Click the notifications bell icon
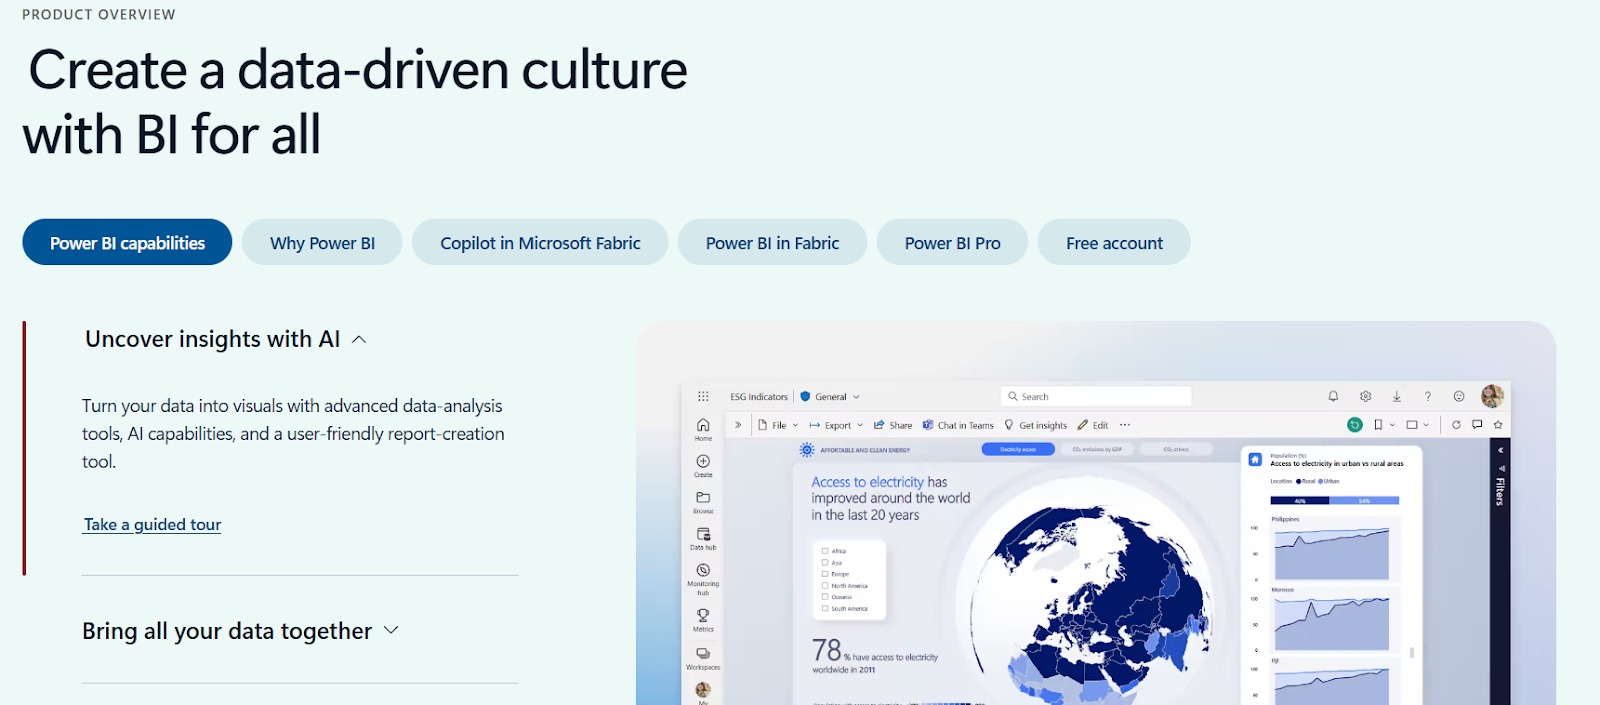Image resolution: width=1600 pixels, height=705 pixels. click(1333, 396)
